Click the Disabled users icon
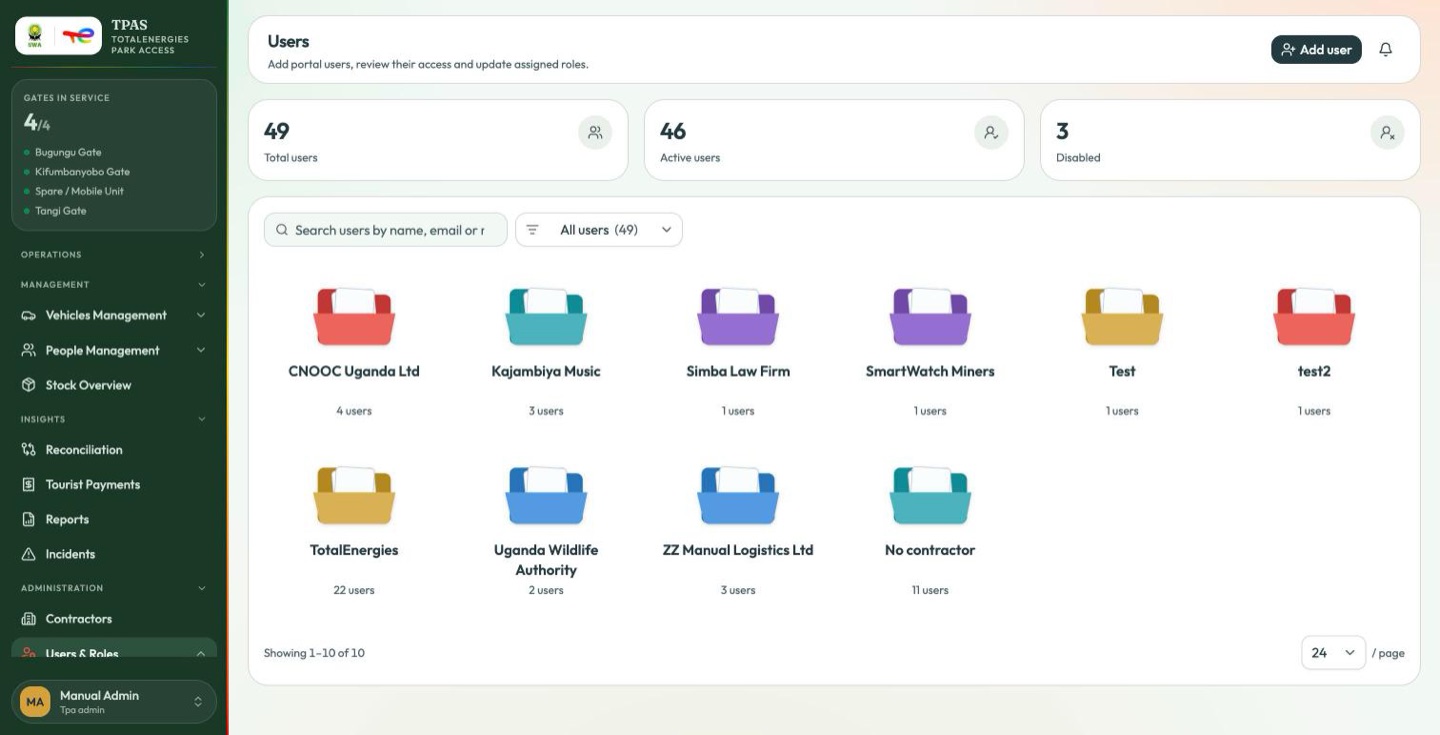 point(1387,132)
